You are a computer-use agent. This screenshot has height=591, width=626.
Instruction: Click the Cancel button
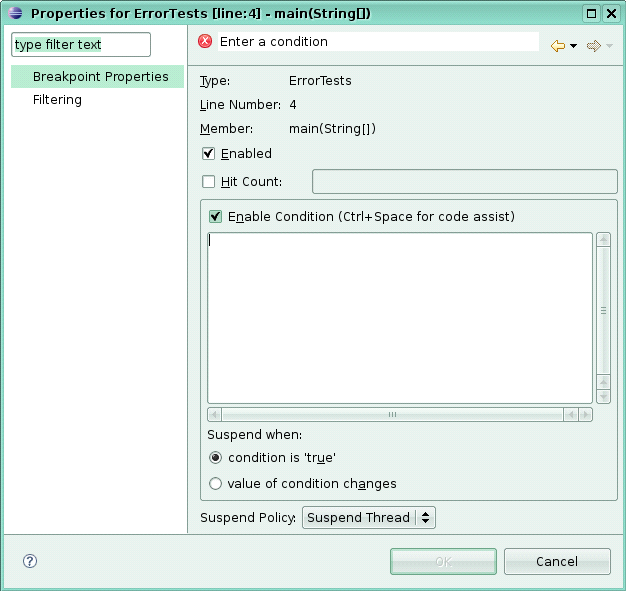557,561
